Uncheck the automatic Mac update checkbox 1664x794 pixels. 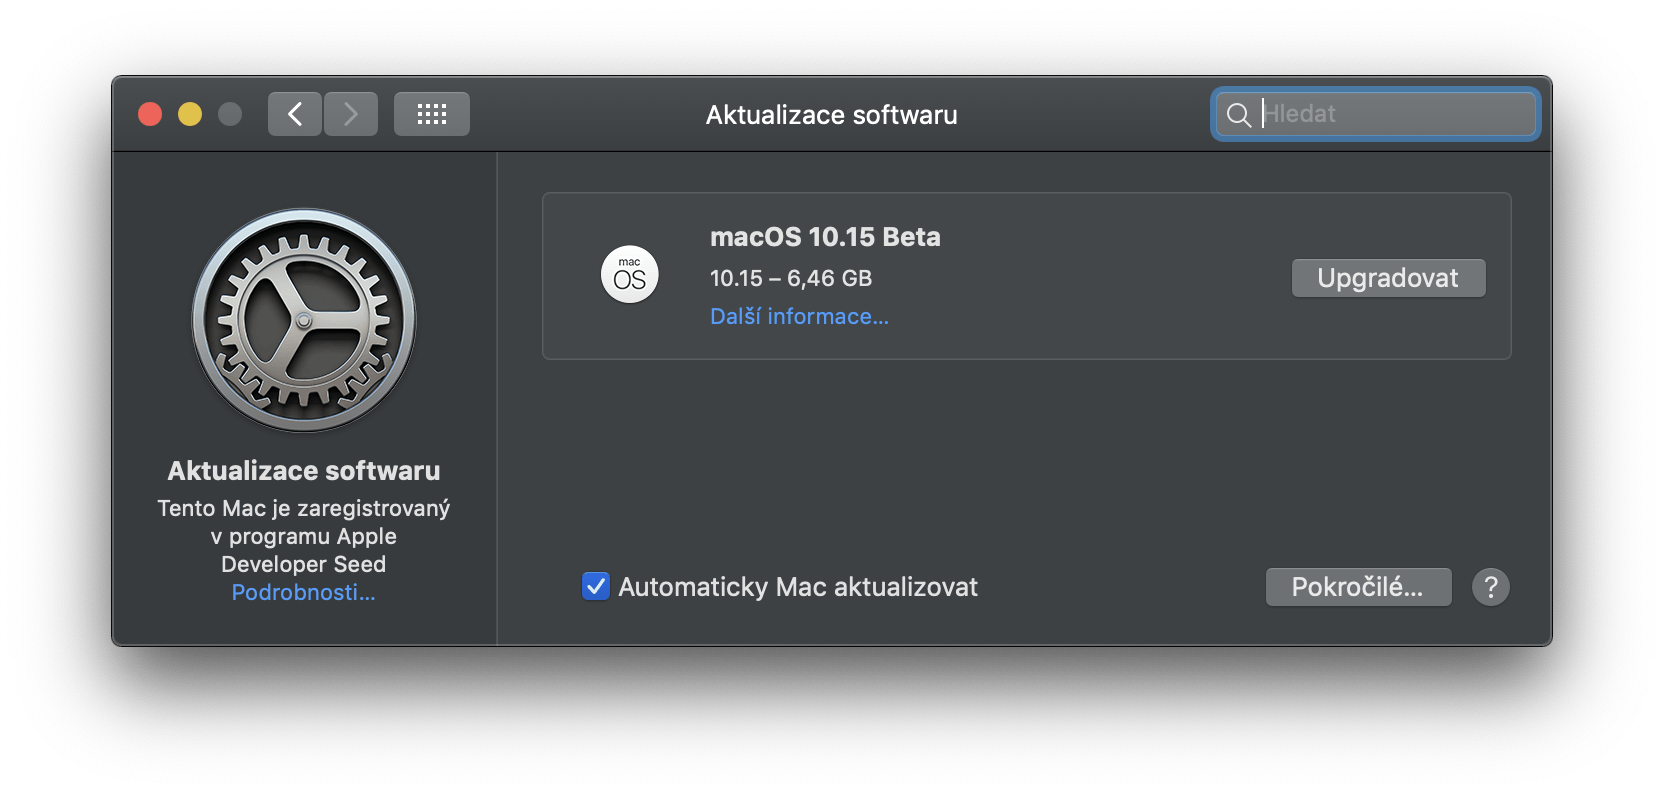click(x=596, y=586)
